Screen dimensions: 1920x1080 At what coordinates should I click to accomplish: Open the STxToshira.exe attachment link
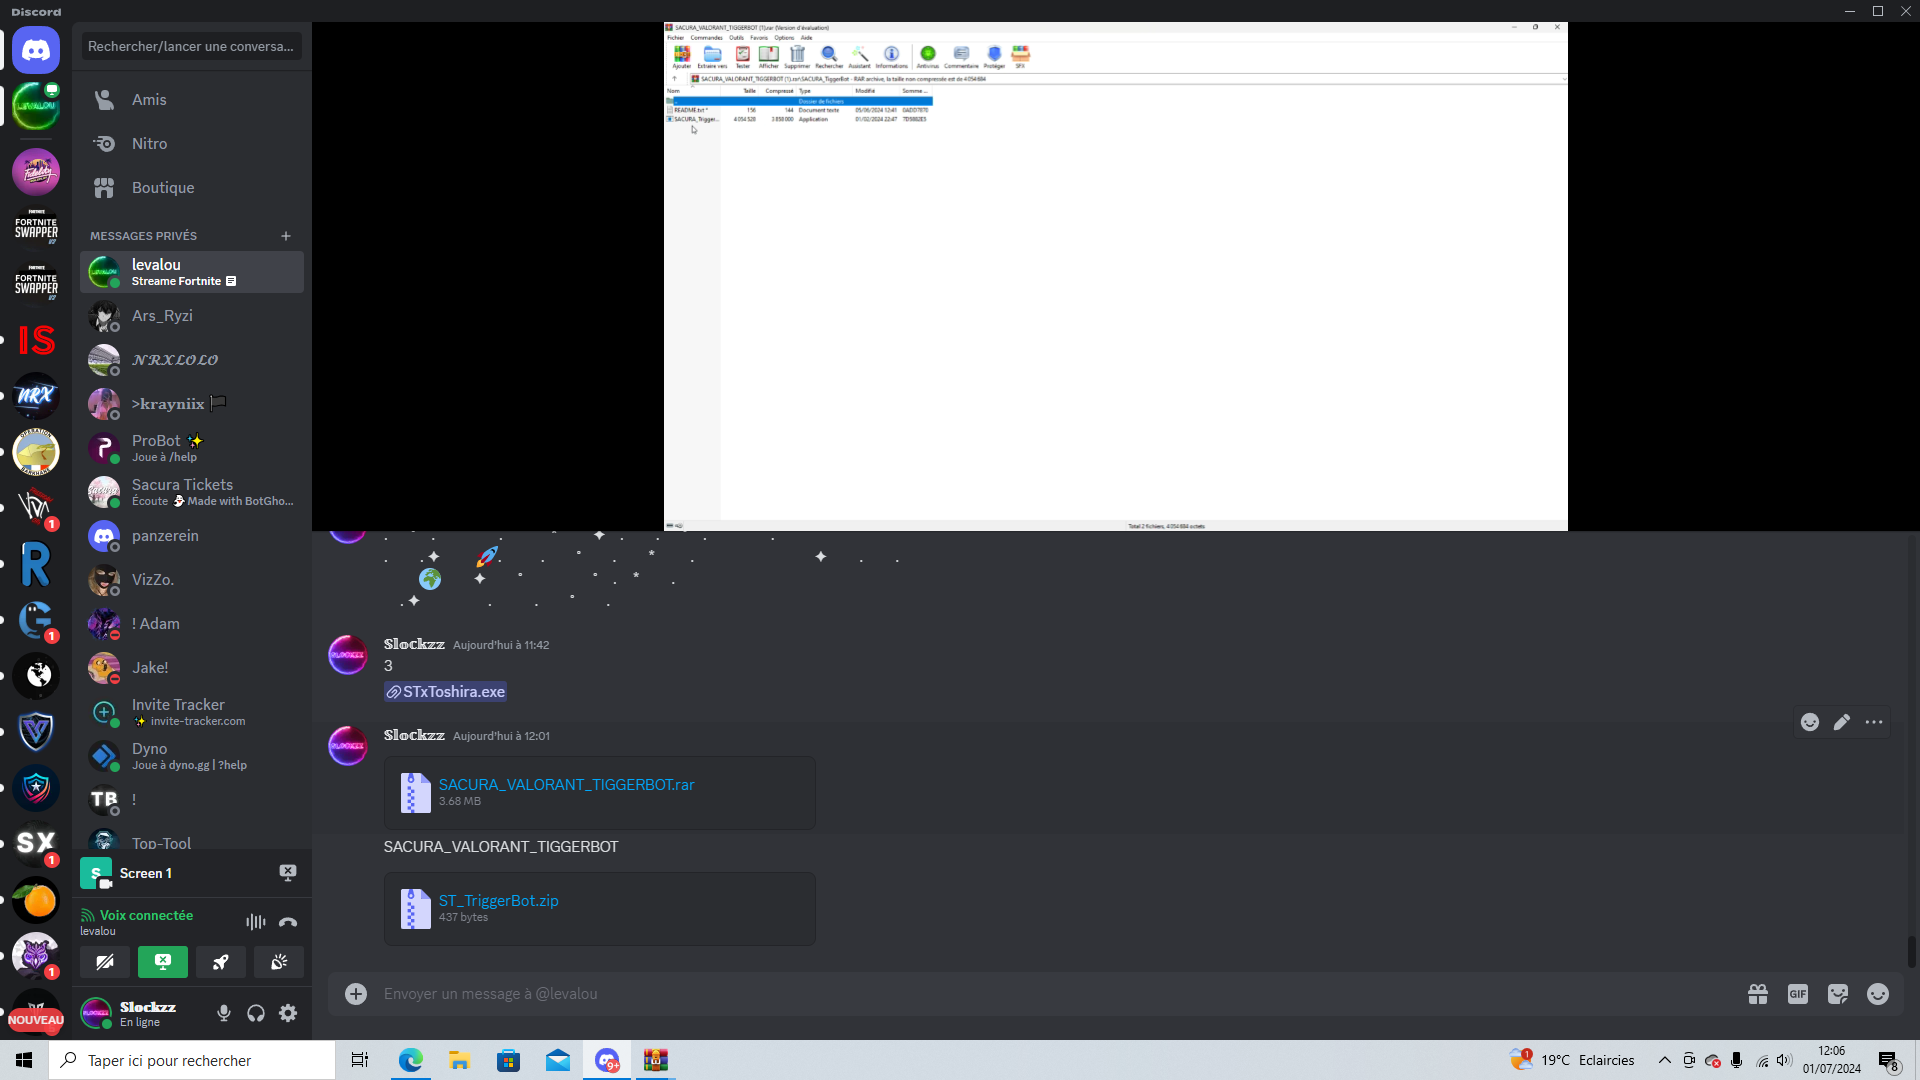(x=445, y=692)
